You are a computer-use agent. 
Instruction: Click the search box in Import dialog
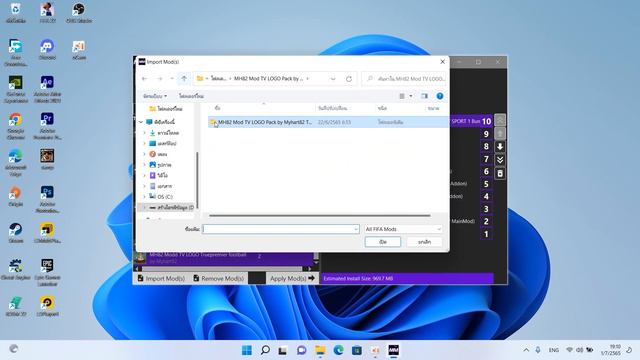pyautogui.click(x=404, y=79)
